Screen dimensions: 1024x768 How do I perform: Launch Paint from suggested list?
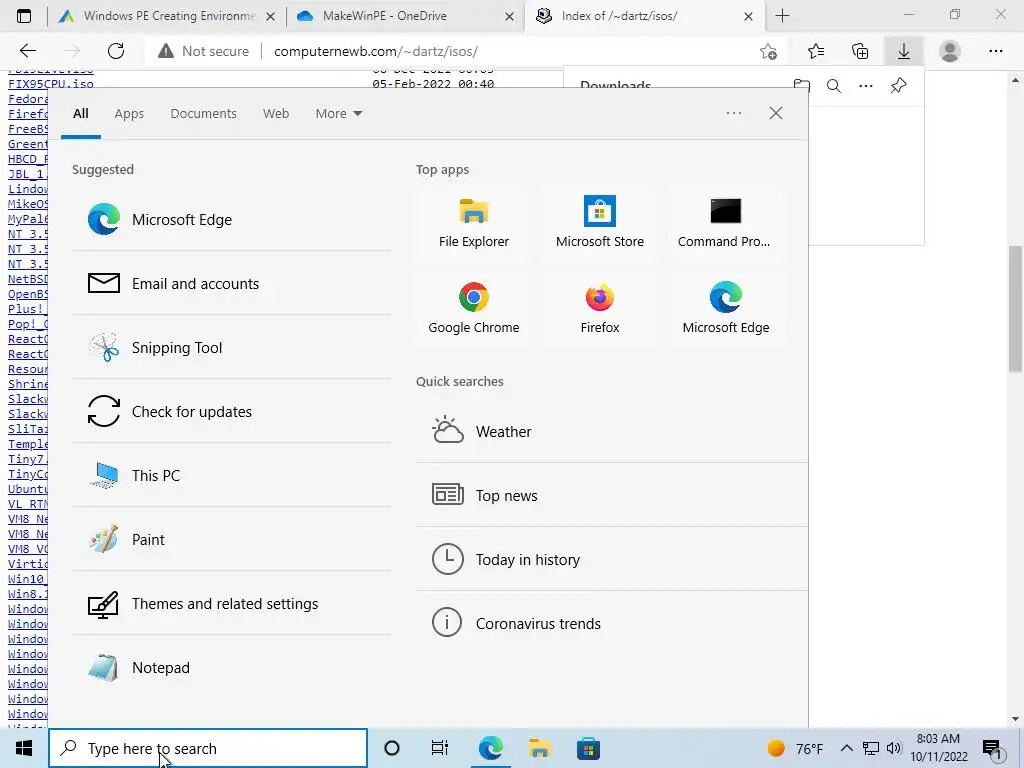(x=232, y=539)
